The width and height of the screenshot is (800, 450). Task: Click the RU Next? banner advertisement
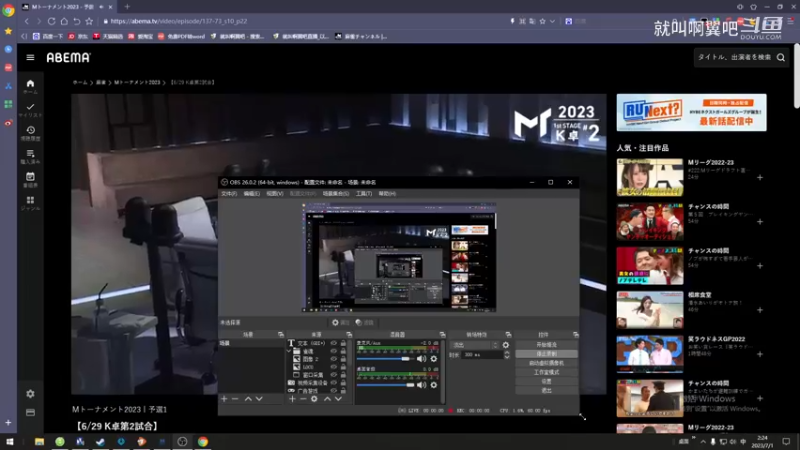(691, 112)
